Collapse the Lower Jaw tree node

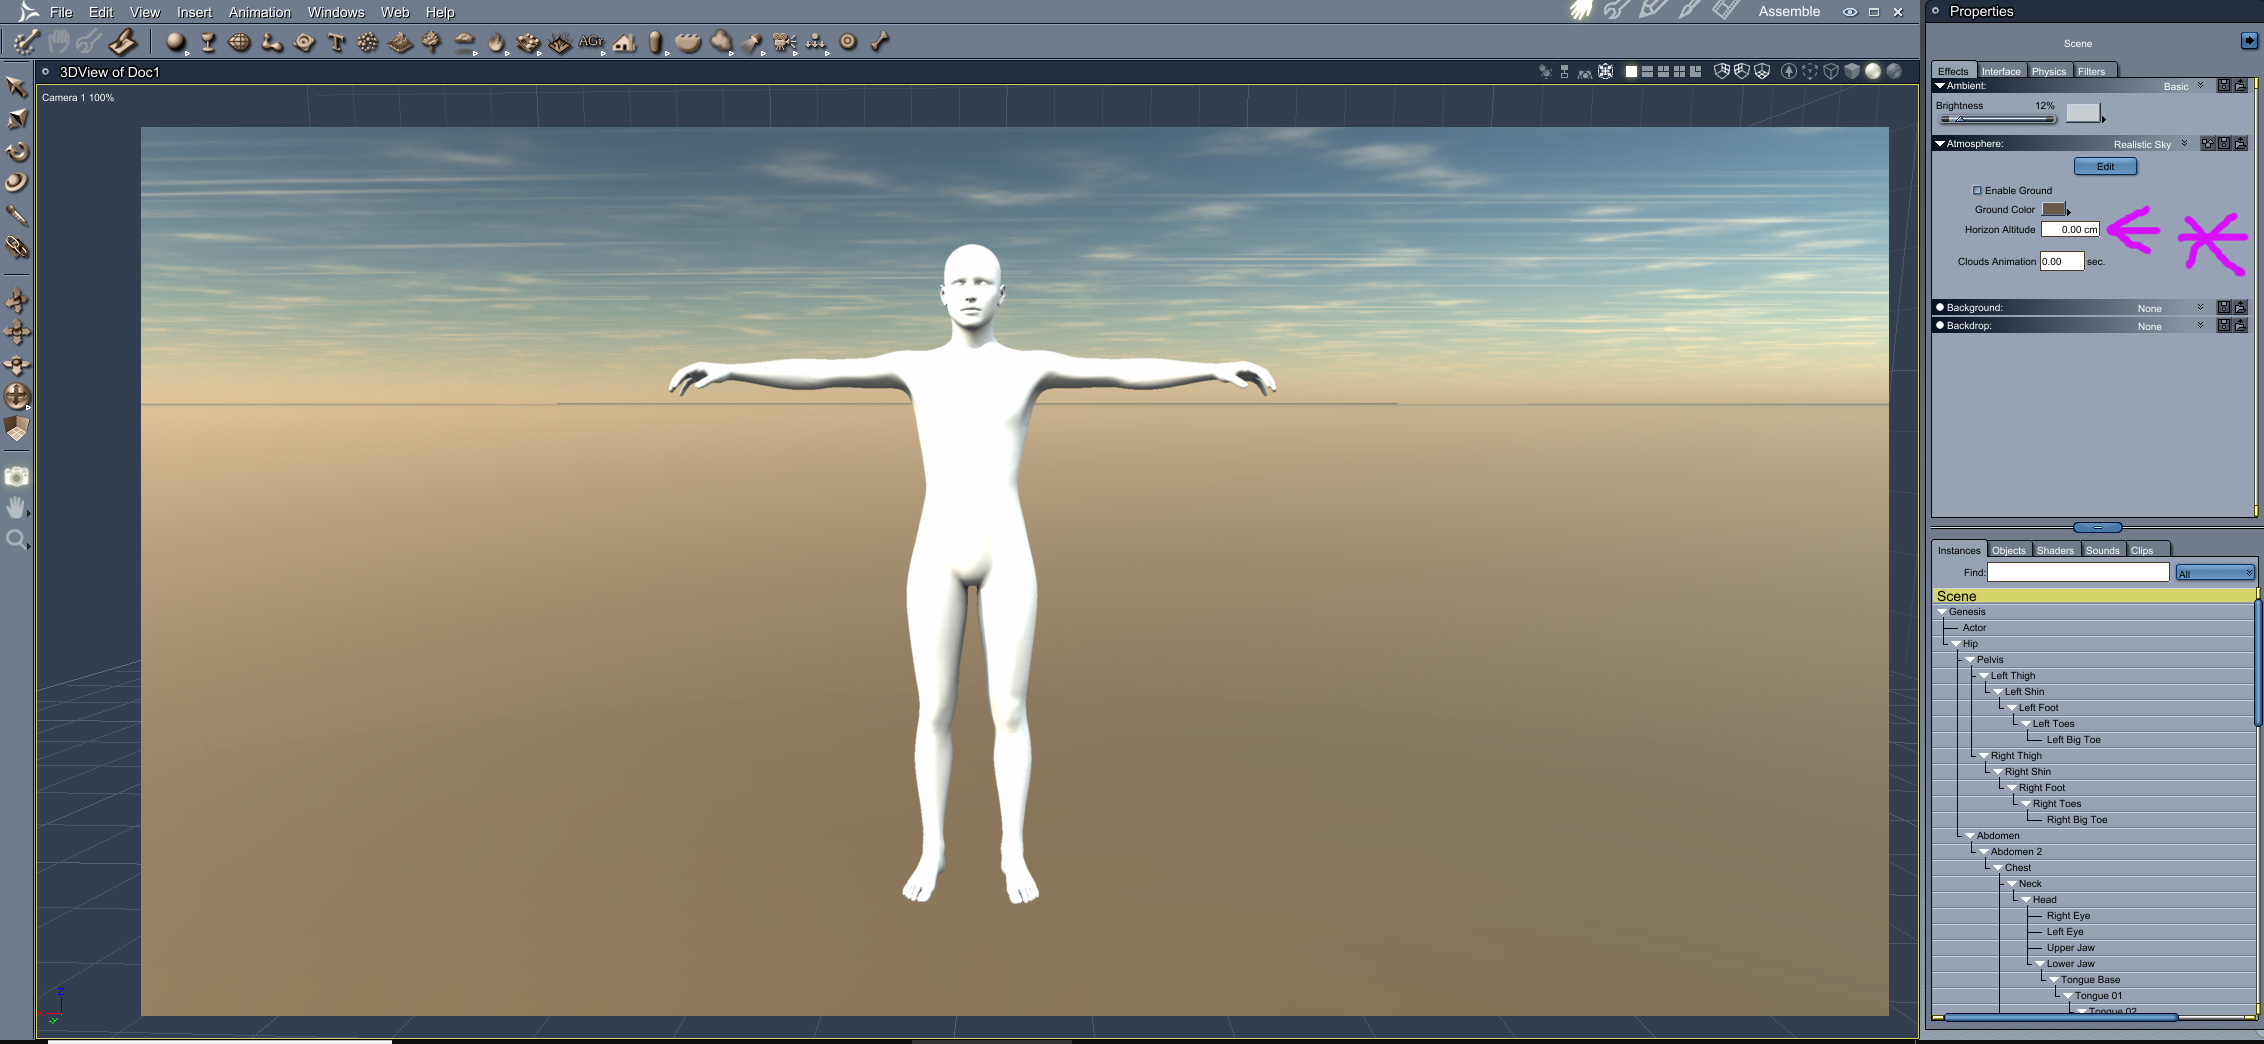click(x=2040, y=964)
